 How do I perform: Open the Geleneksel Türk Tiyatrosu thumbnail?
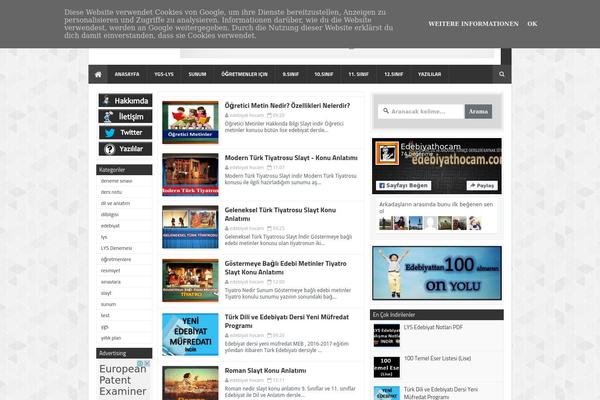190,227
